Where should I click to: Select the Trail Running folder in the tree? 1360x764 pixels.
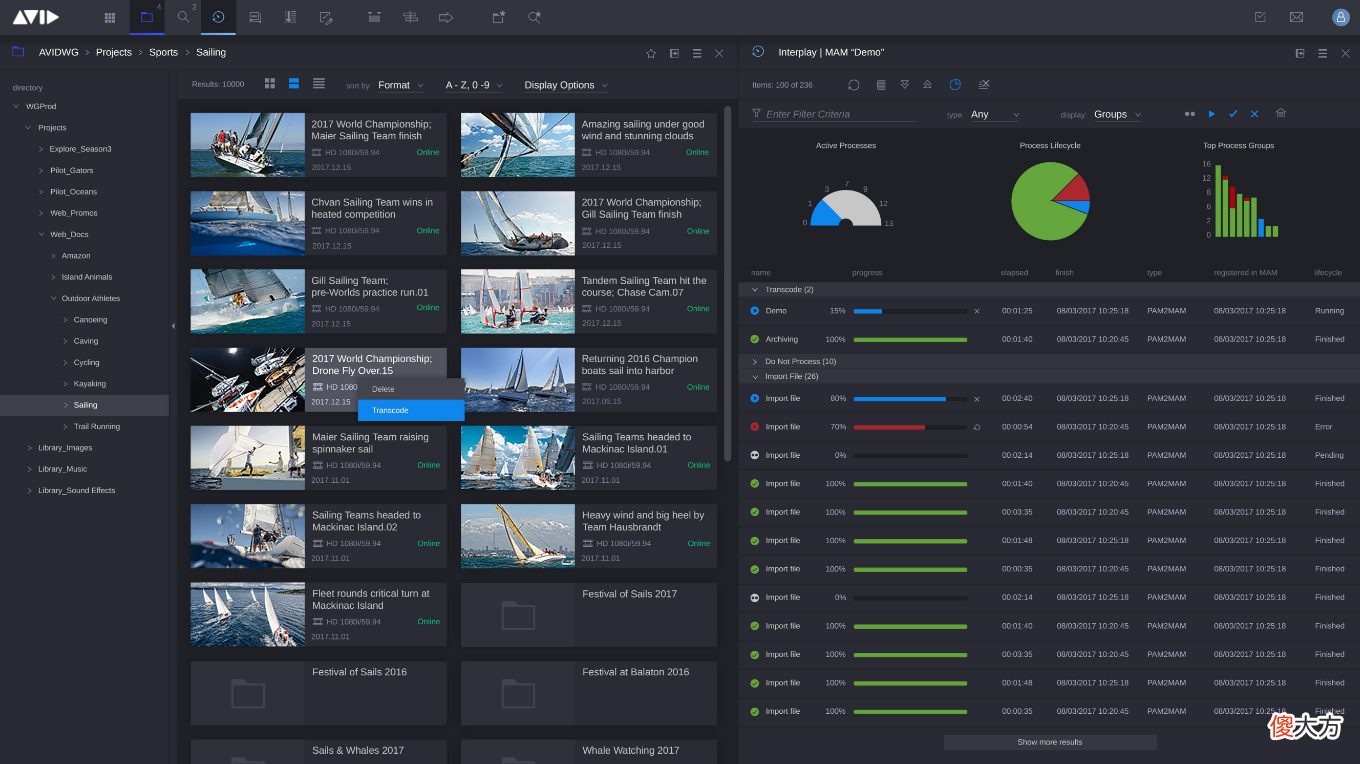tap(97, 426)
